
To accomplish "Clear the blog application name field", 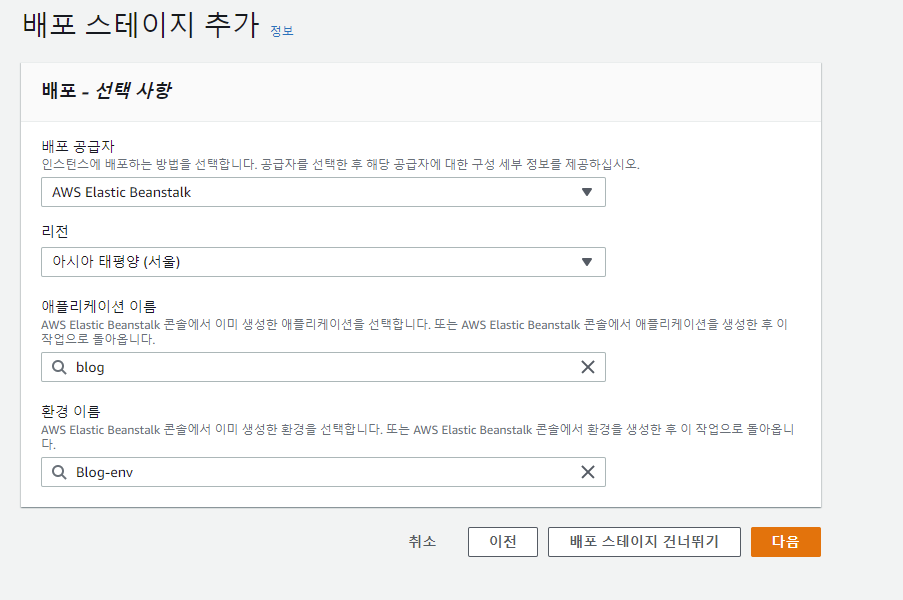I will tap(587, 367).
